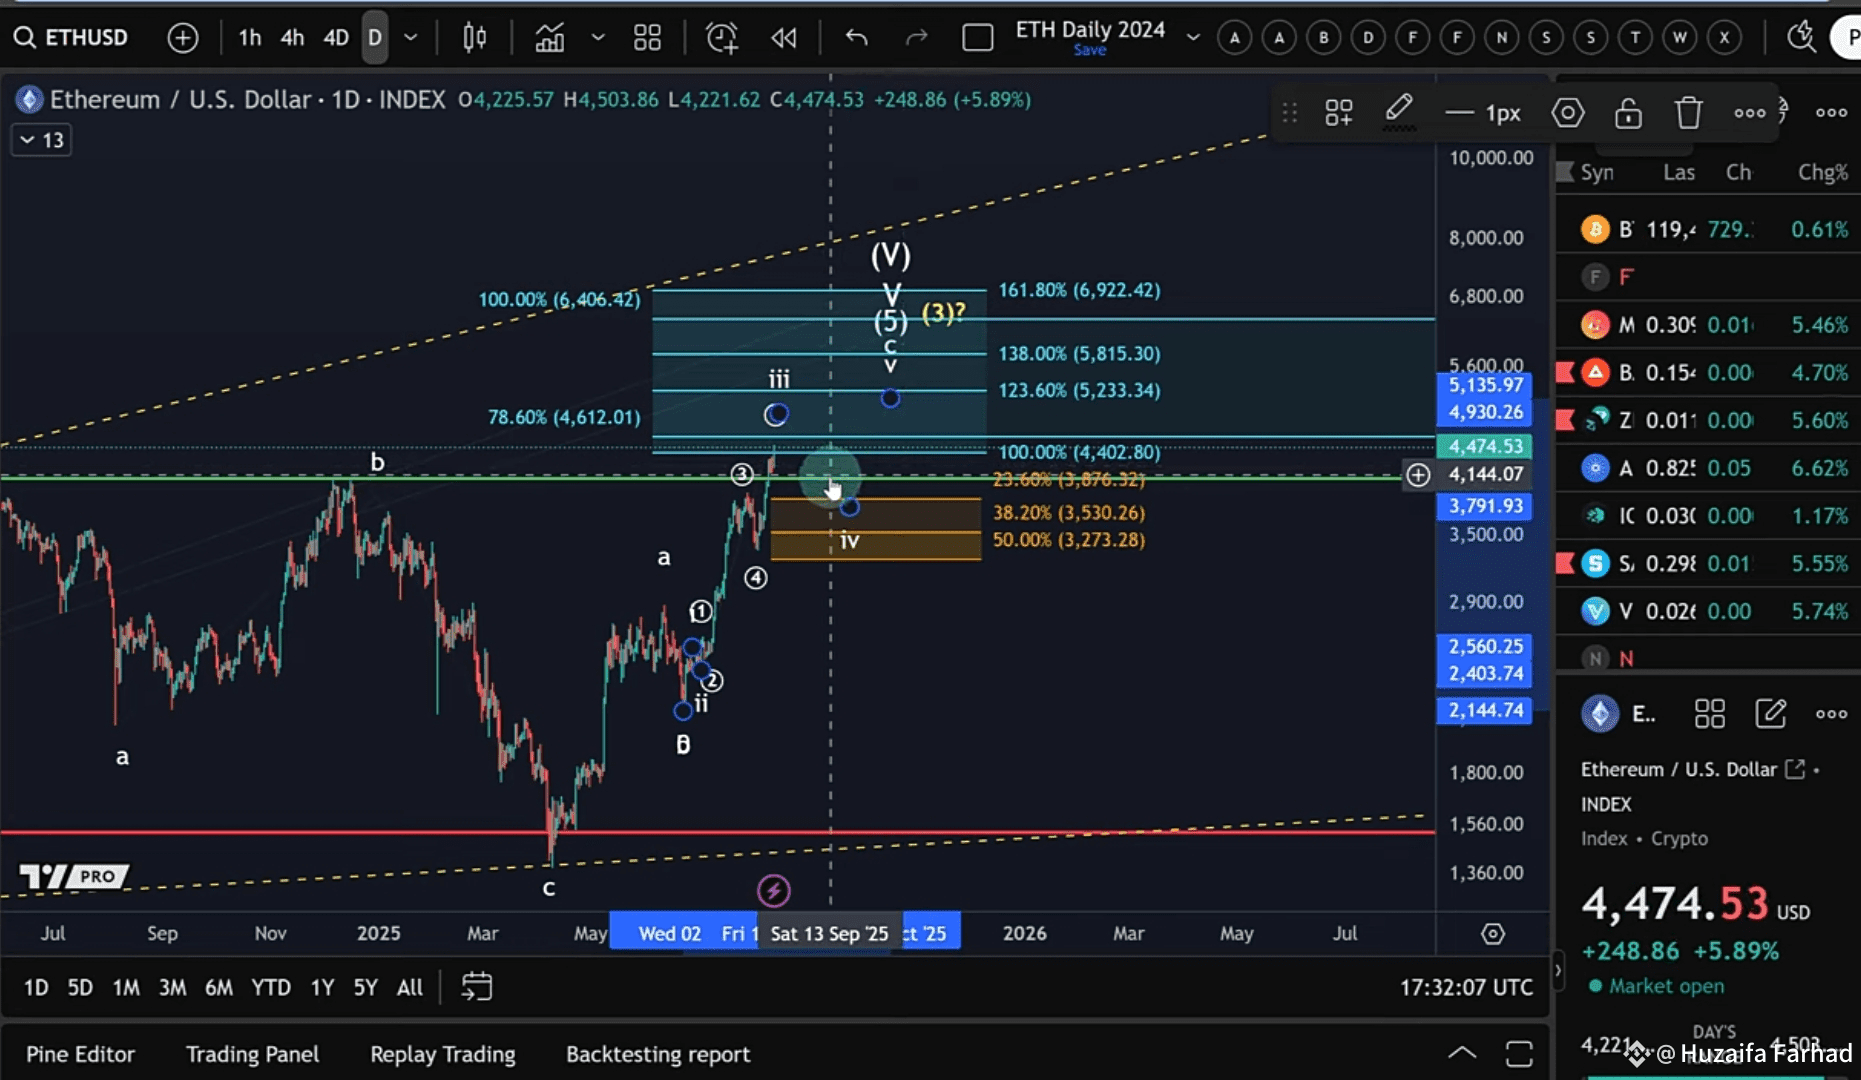Open symbol details three-dots menu
The image size is (1861, 1080).
click(x=1831, y=714)
